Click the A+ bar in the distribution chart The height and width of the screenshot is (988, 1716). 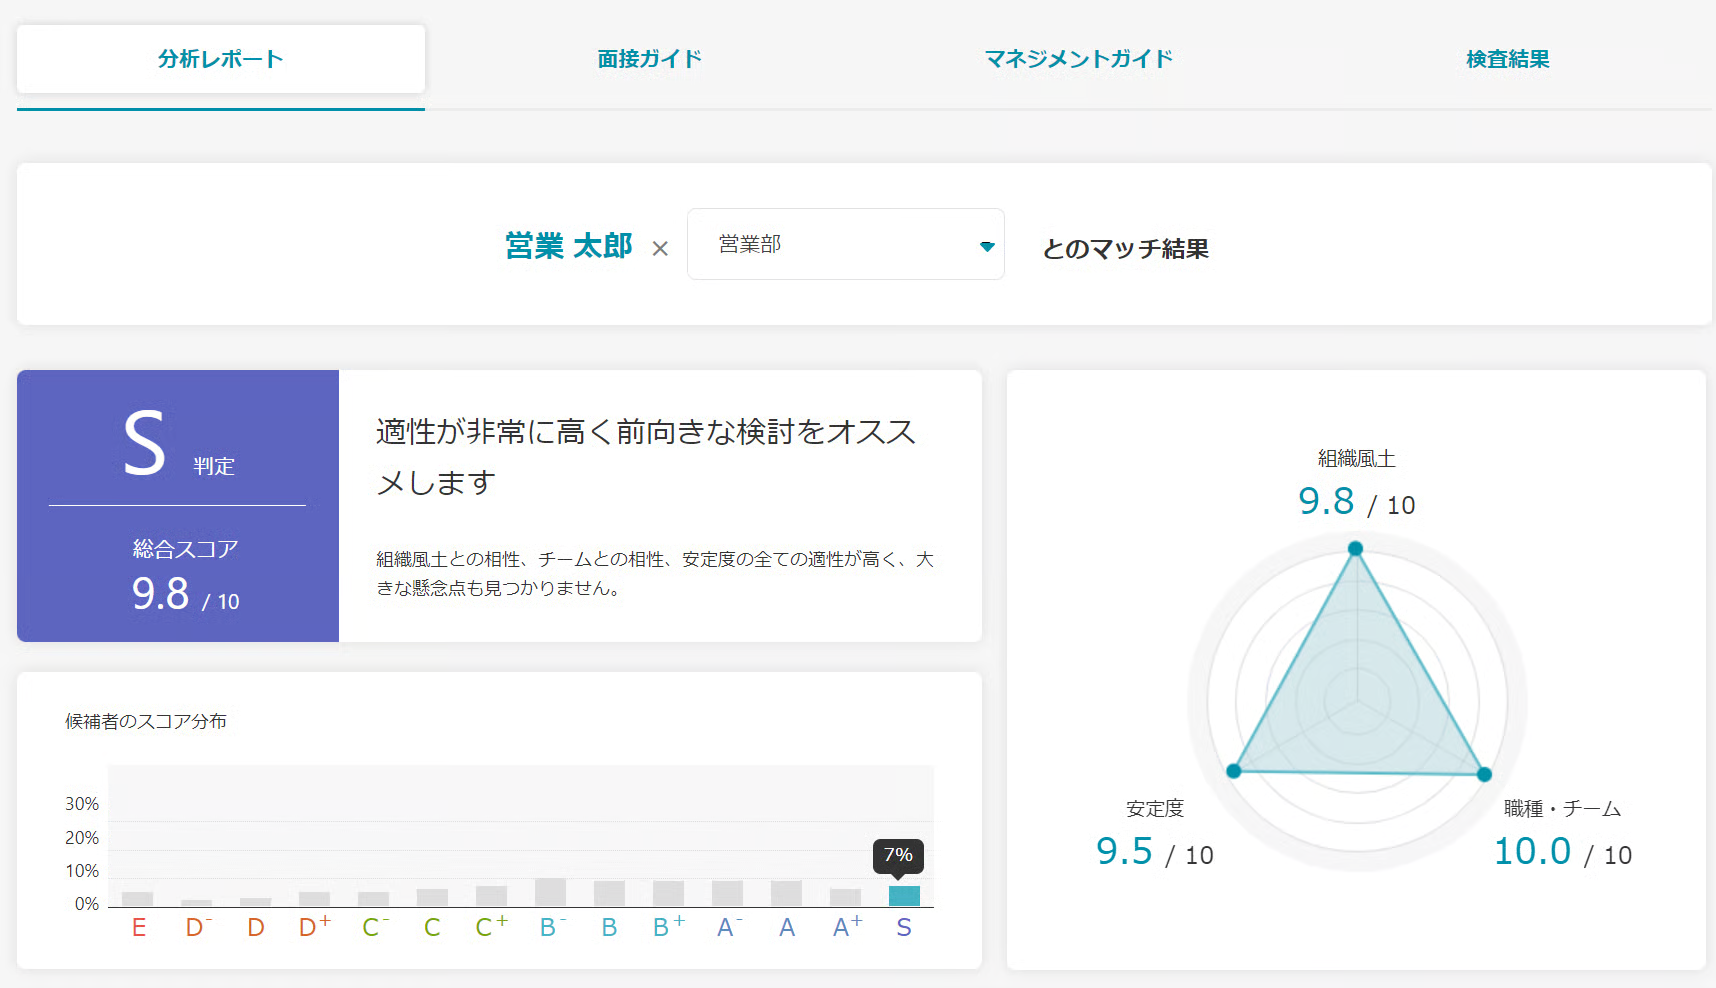[x=845, y=897]
